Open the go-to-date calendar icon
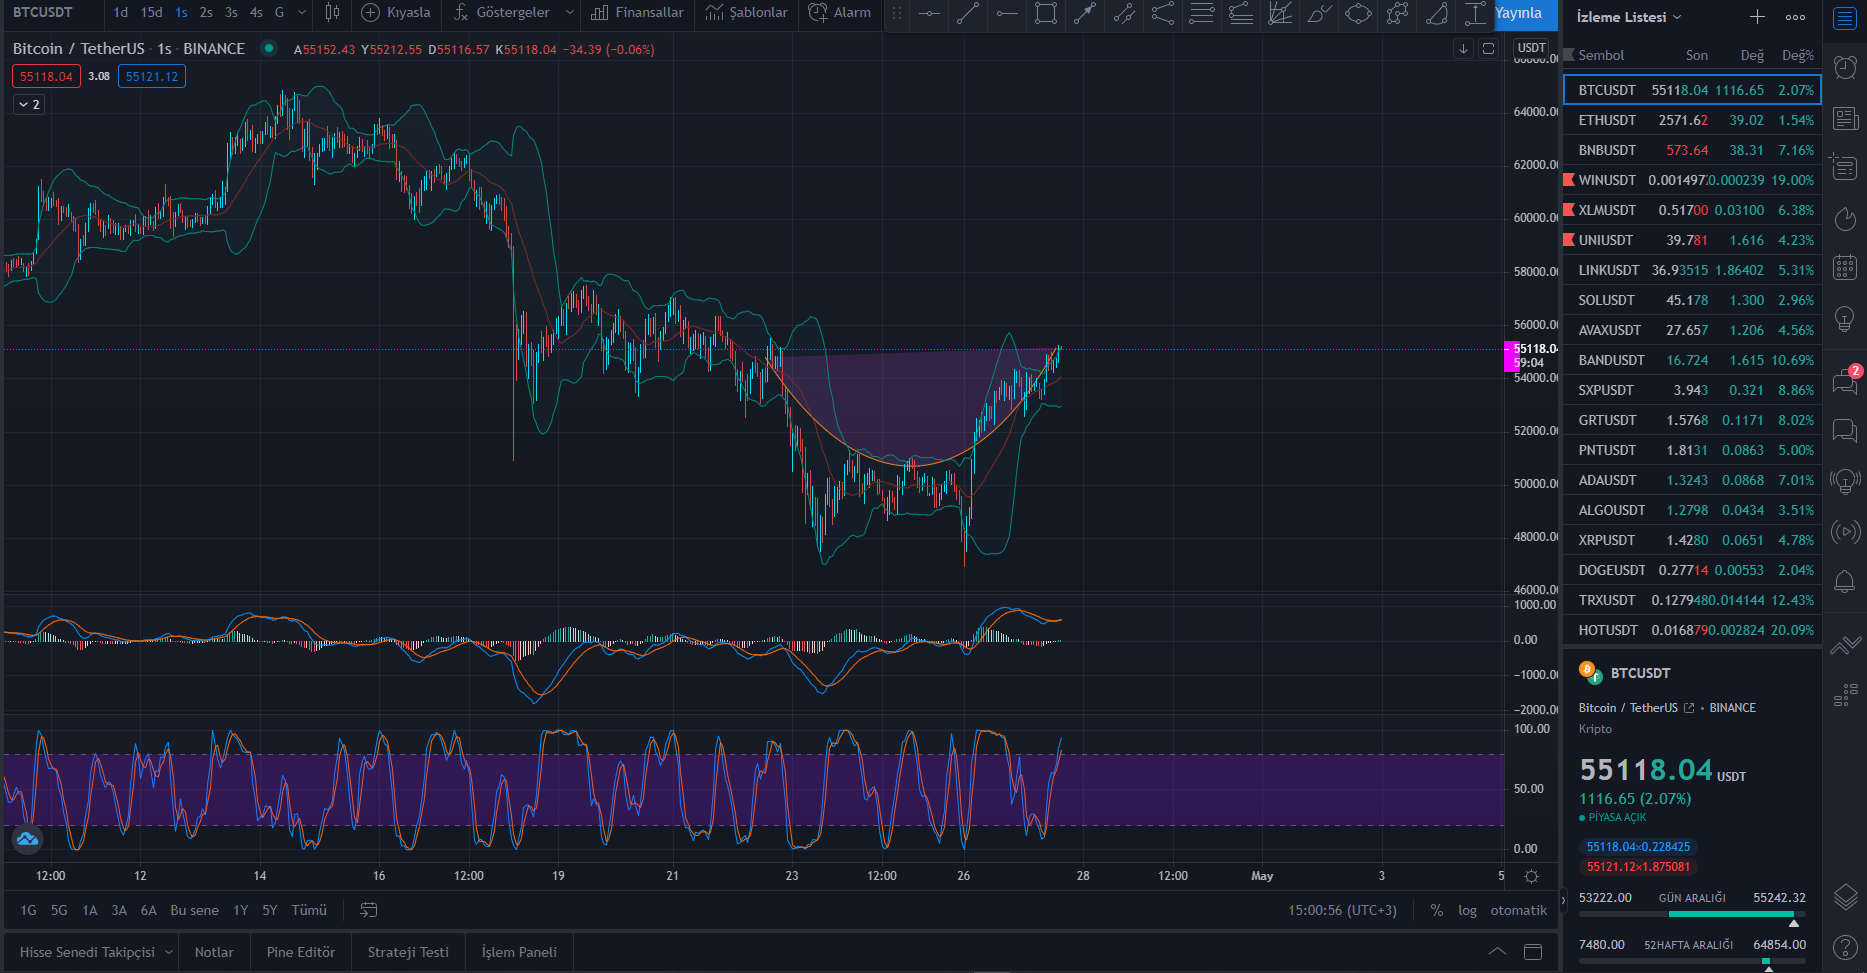Screen dimensions: 1867x973 368,910
